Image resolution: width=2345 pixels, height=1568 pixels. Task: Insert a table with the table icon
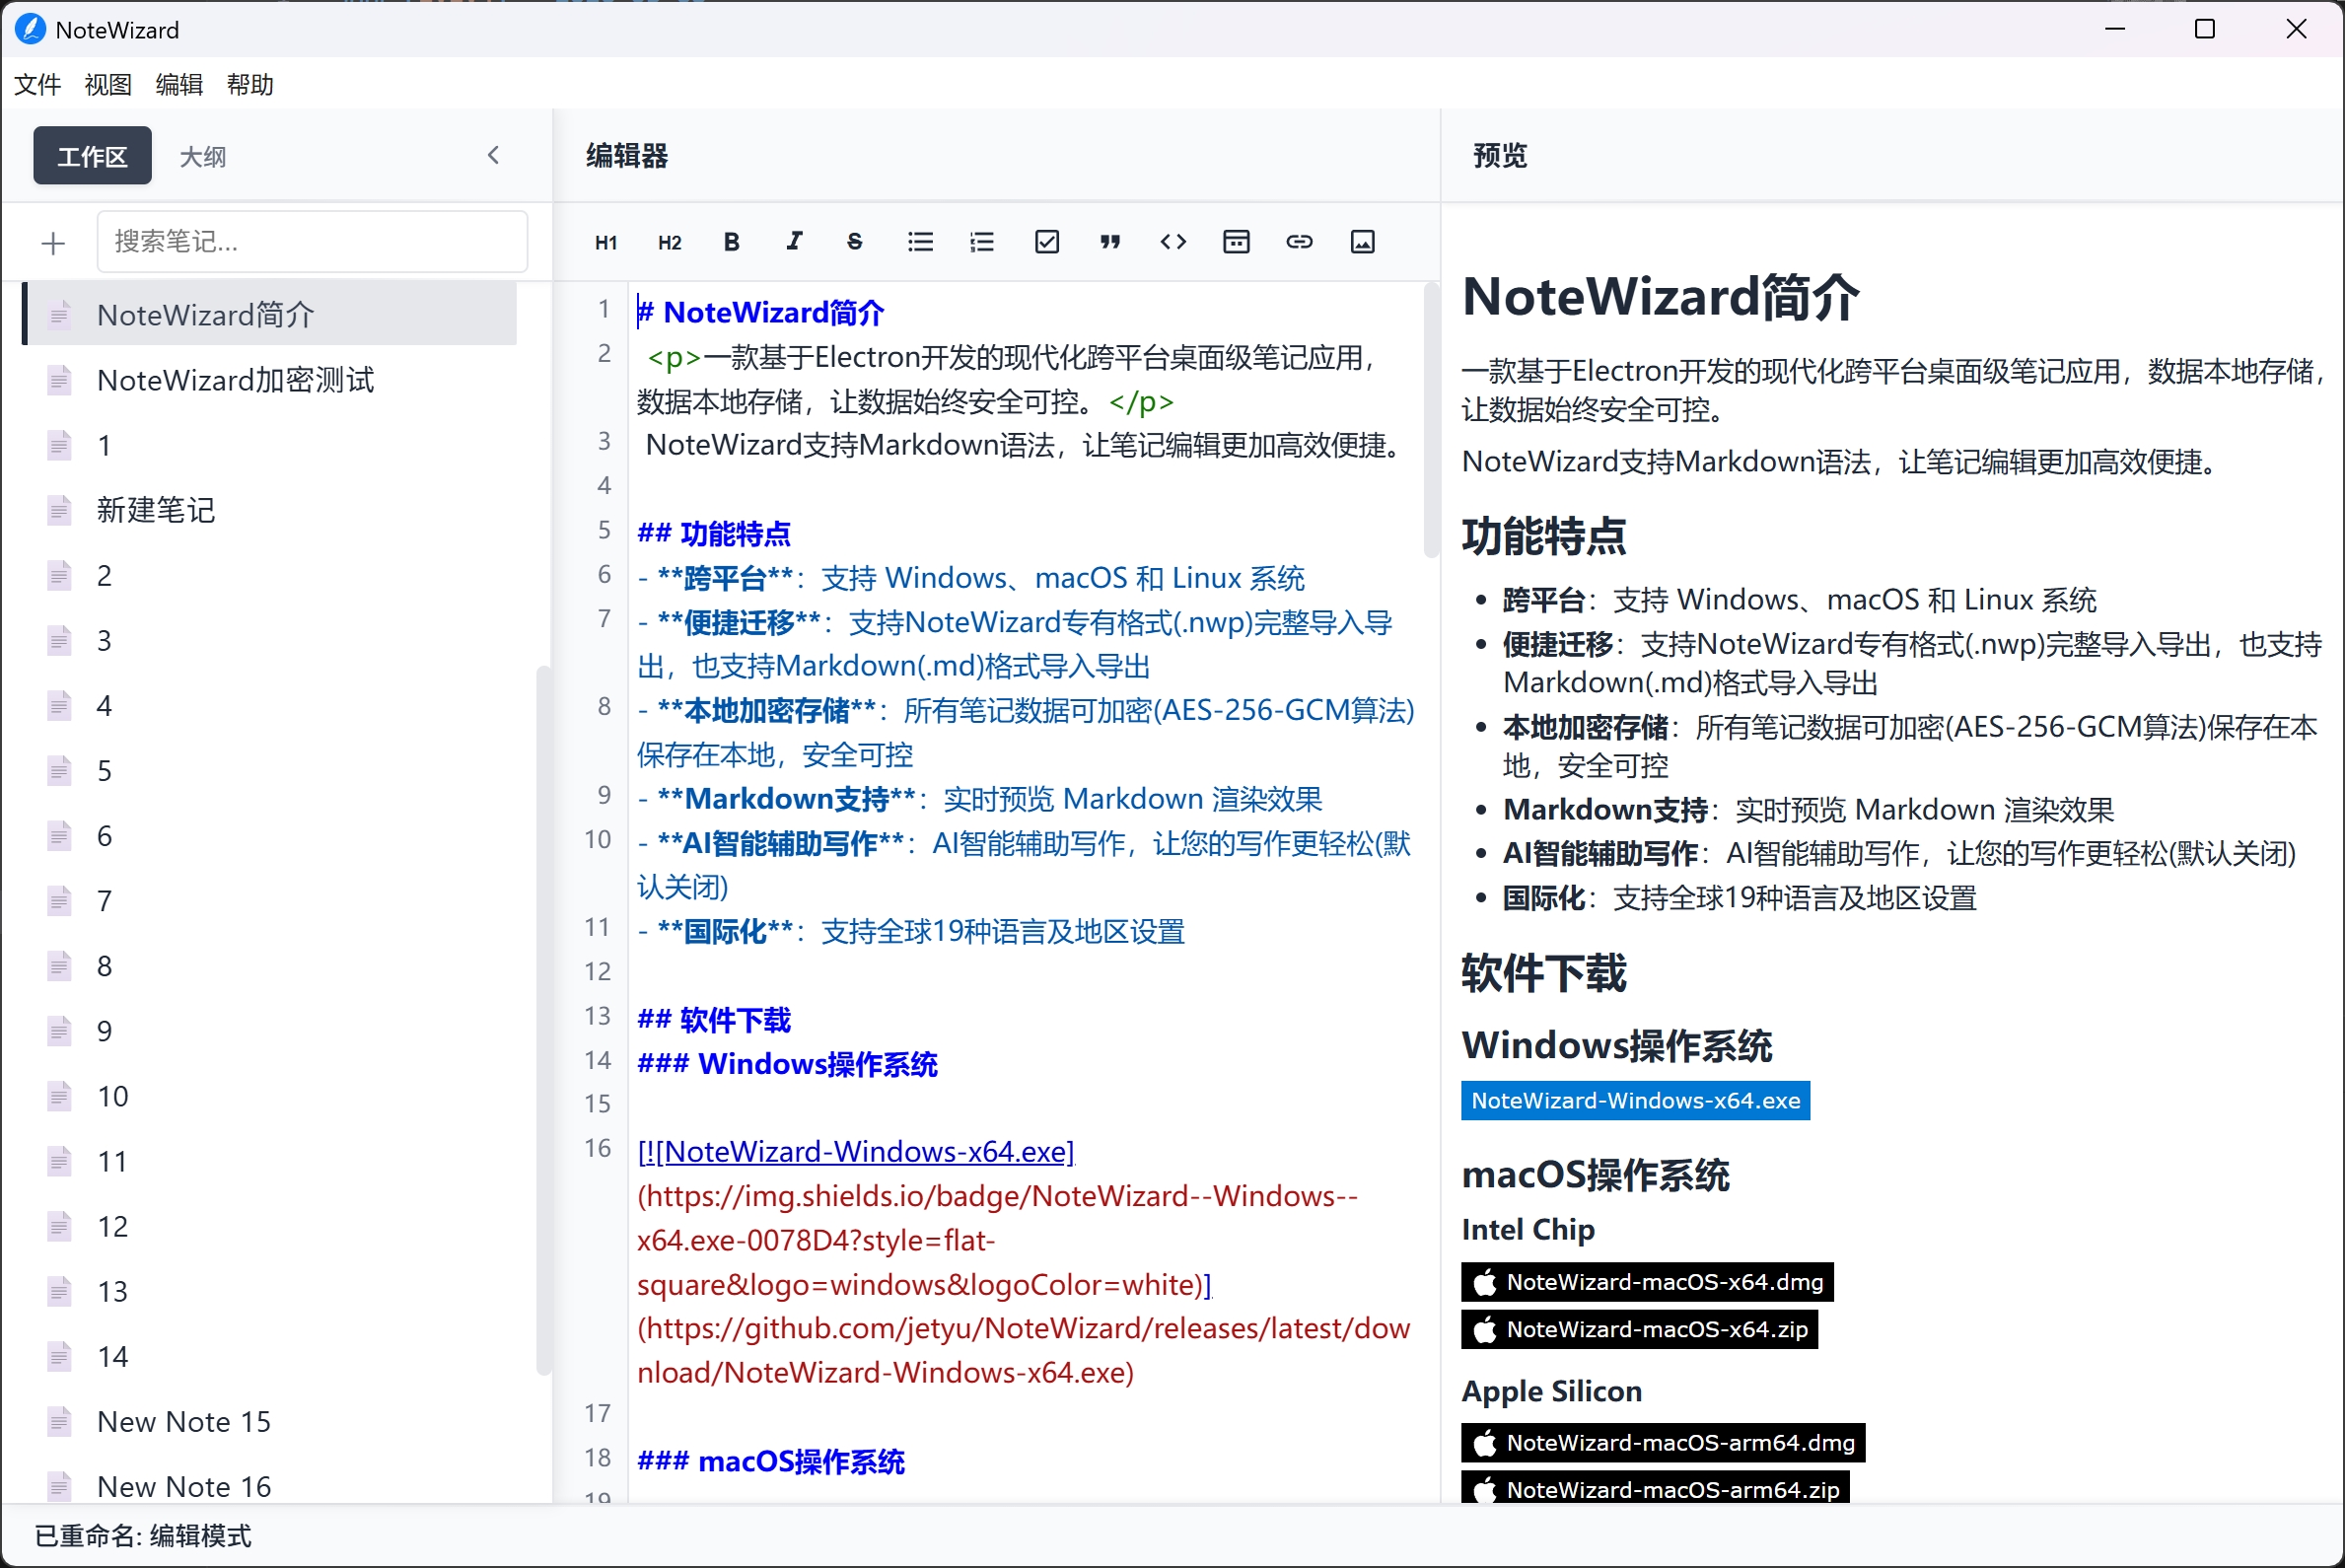click(1236, 242)
